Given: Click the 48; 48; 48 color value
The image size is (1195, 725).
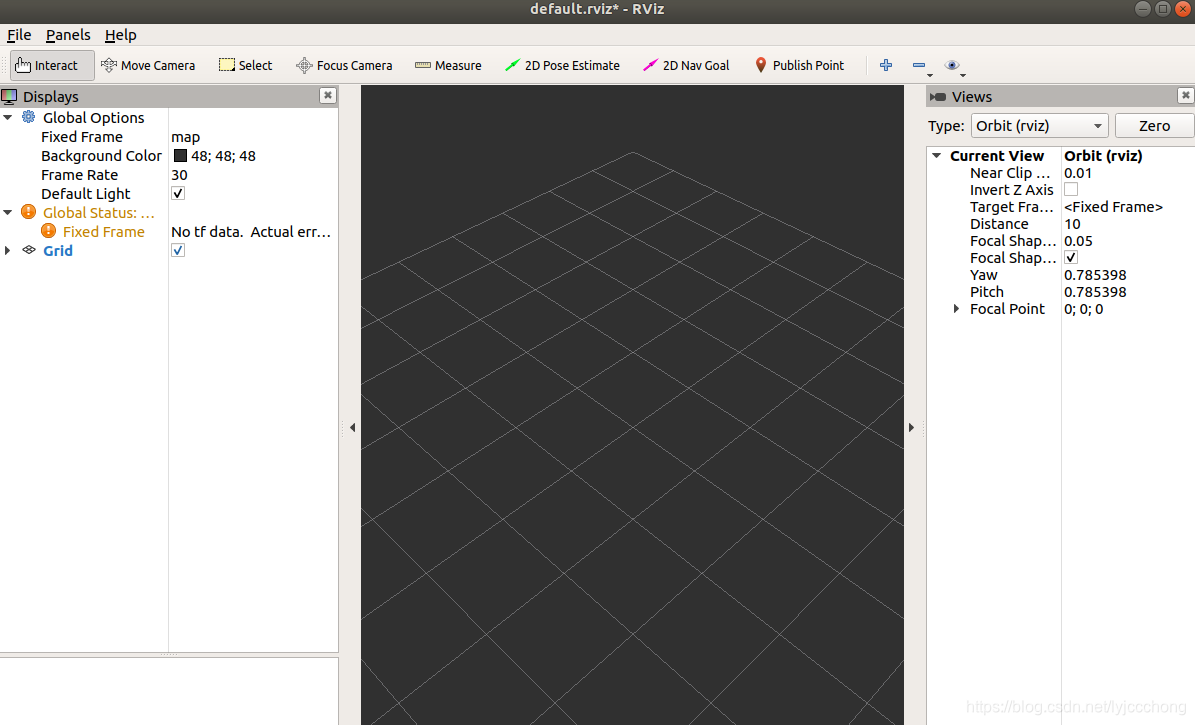Looking at the screenshot, I should click(223, 156).
